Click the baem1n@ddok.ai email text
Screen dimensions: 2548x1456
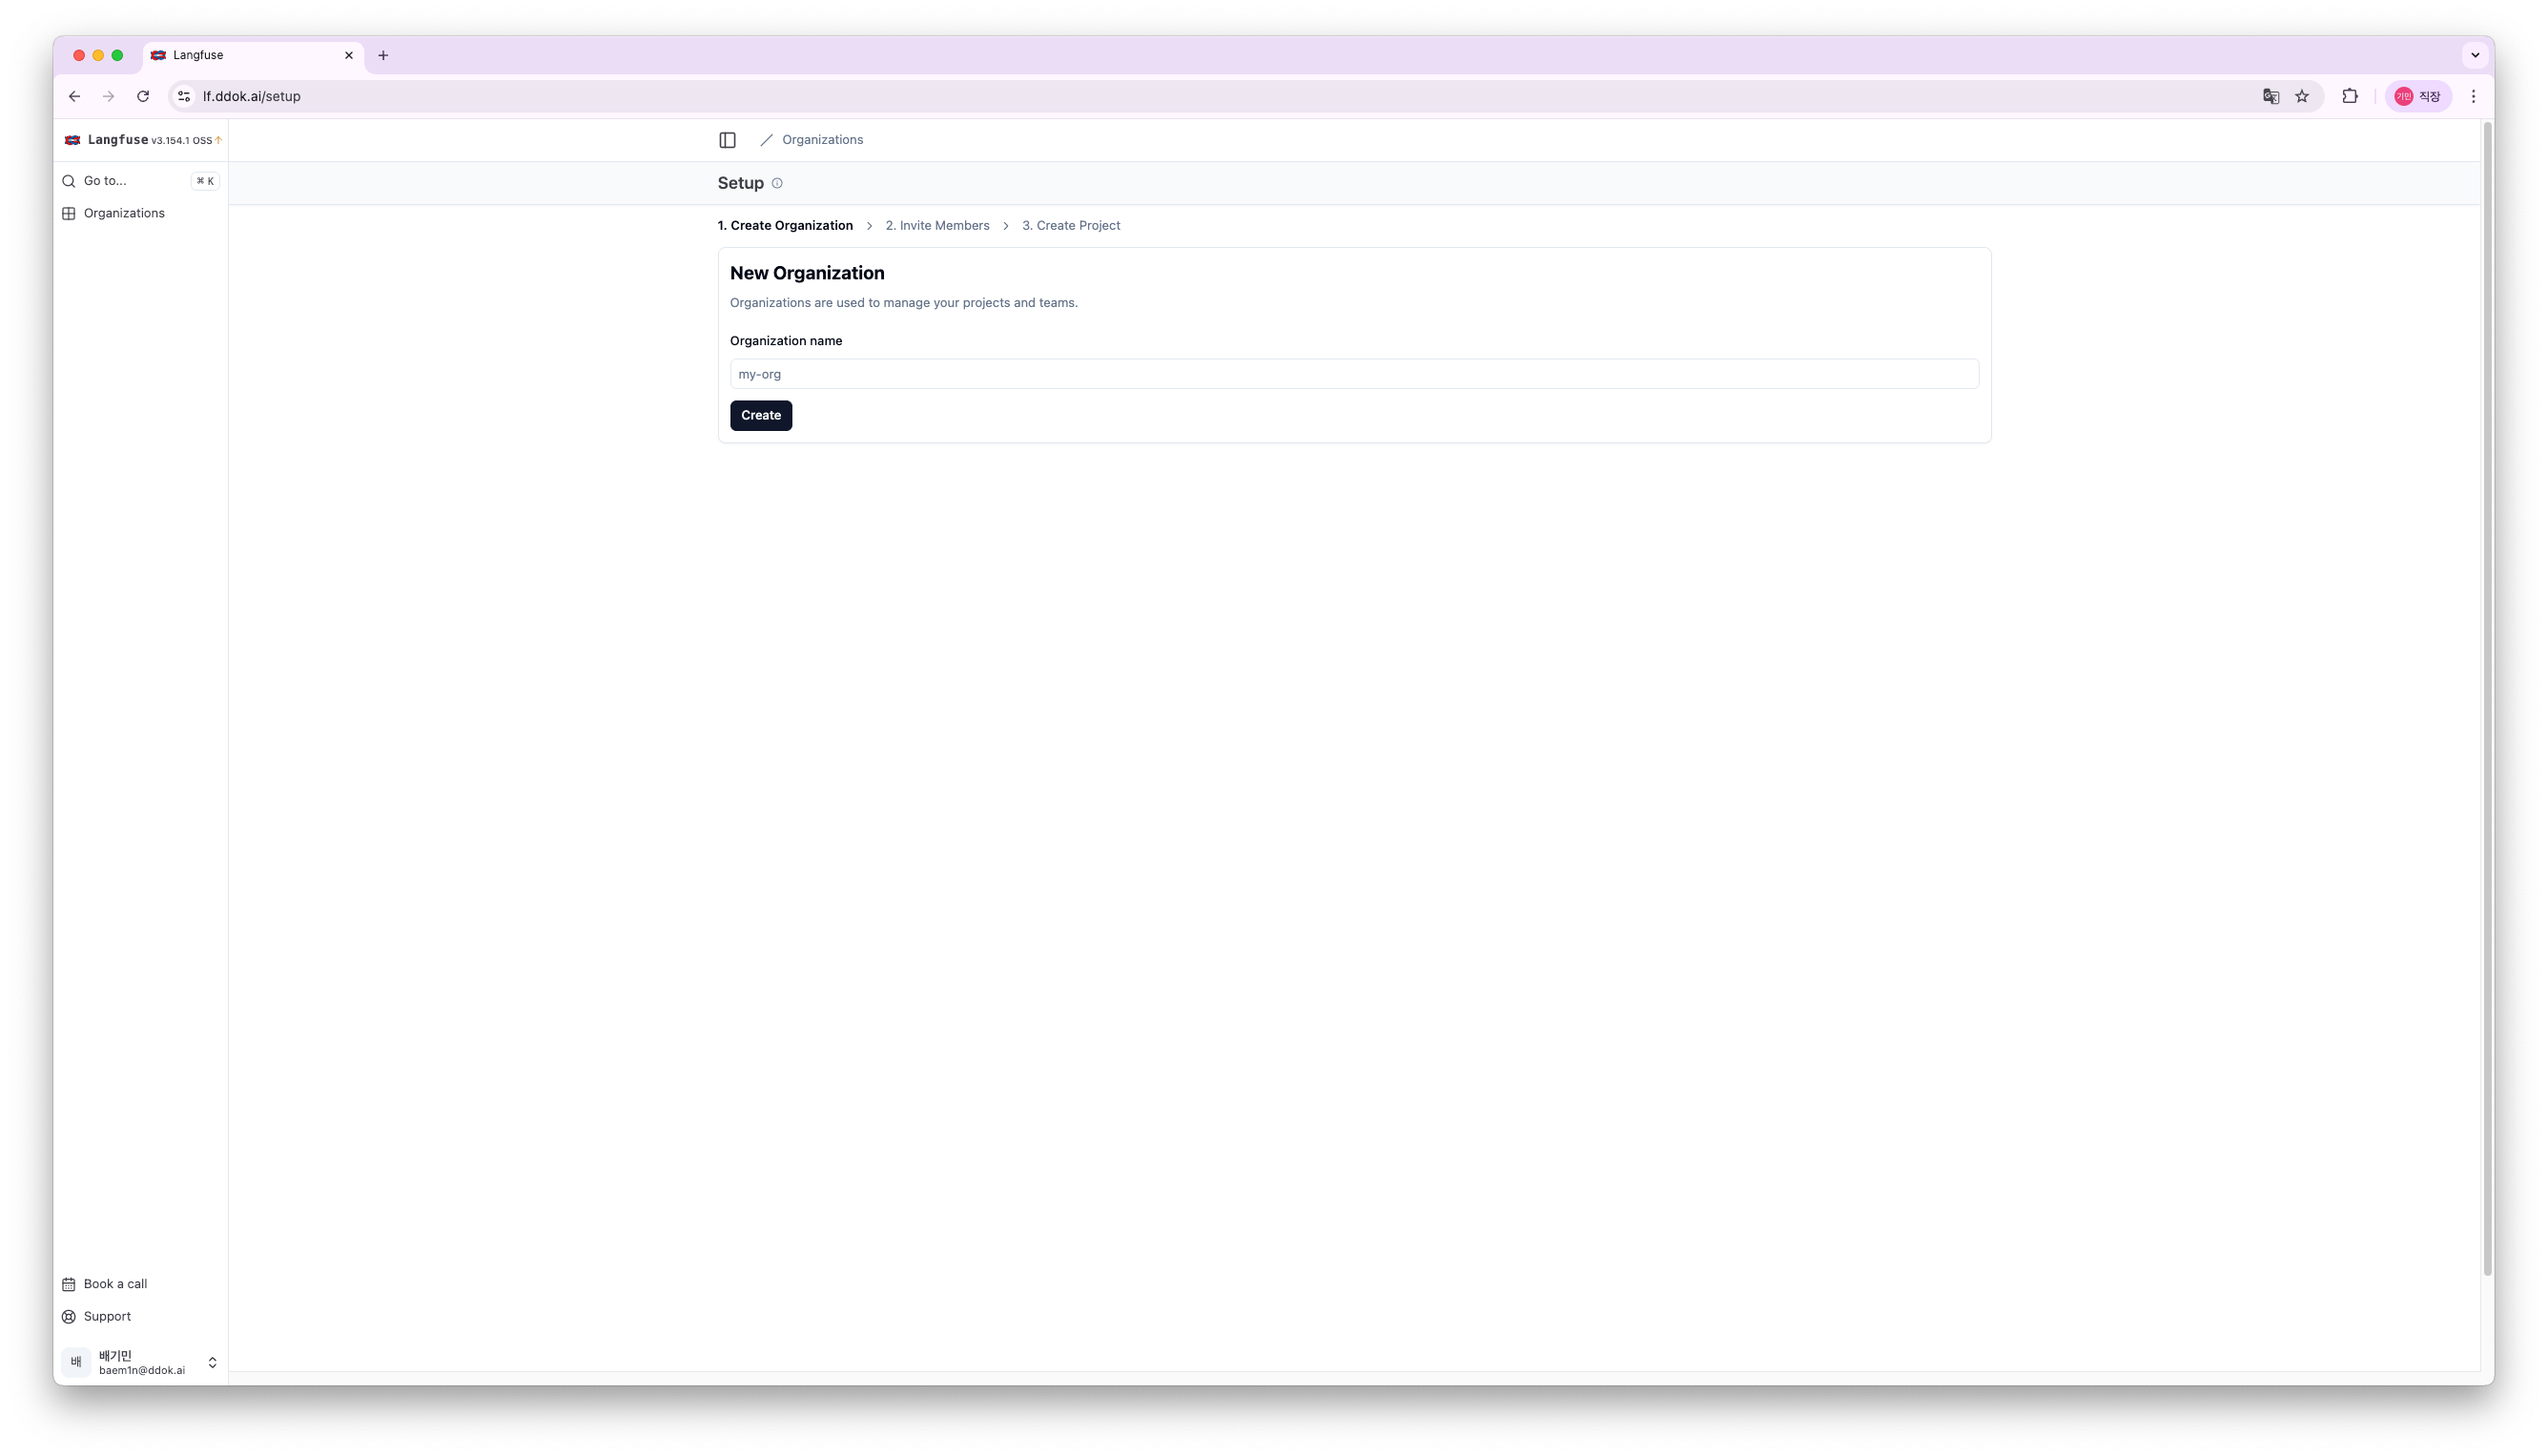(x=142, y=1371)
